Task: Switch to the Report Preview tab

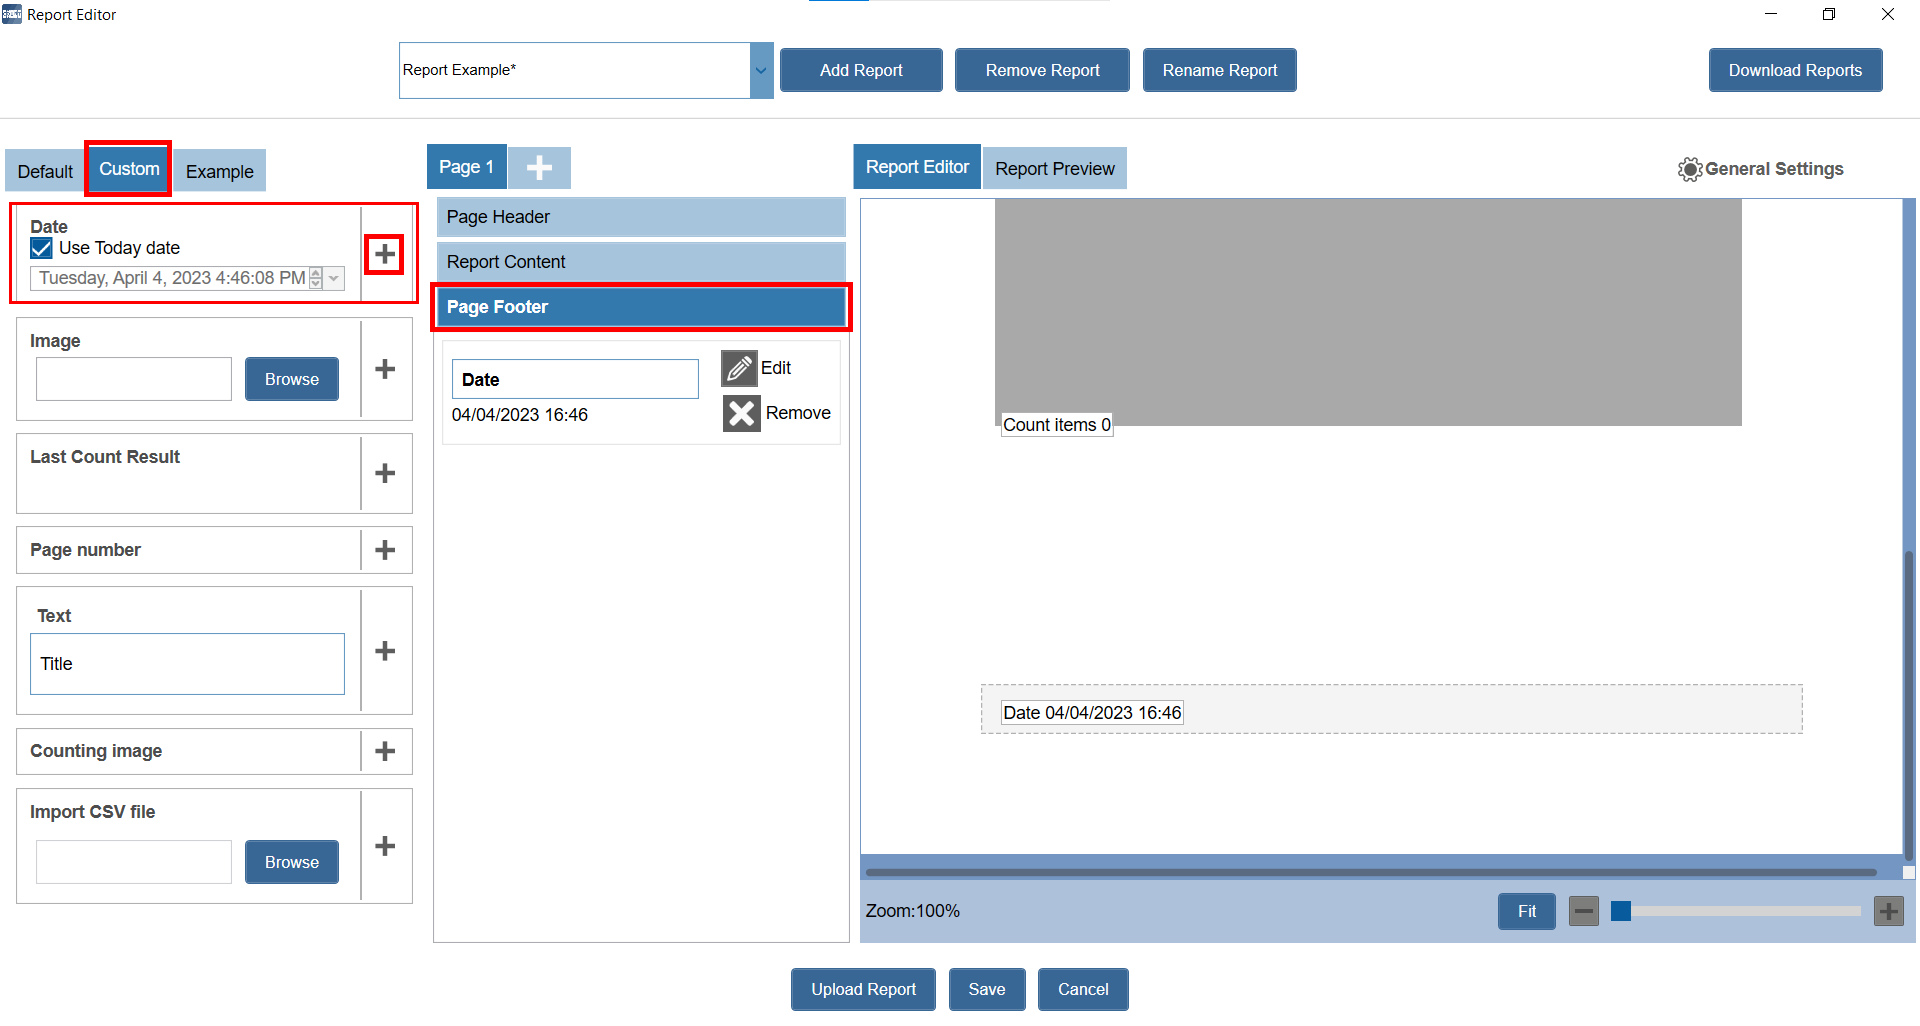Action: pyautogui.click(x=1054, y=169)
